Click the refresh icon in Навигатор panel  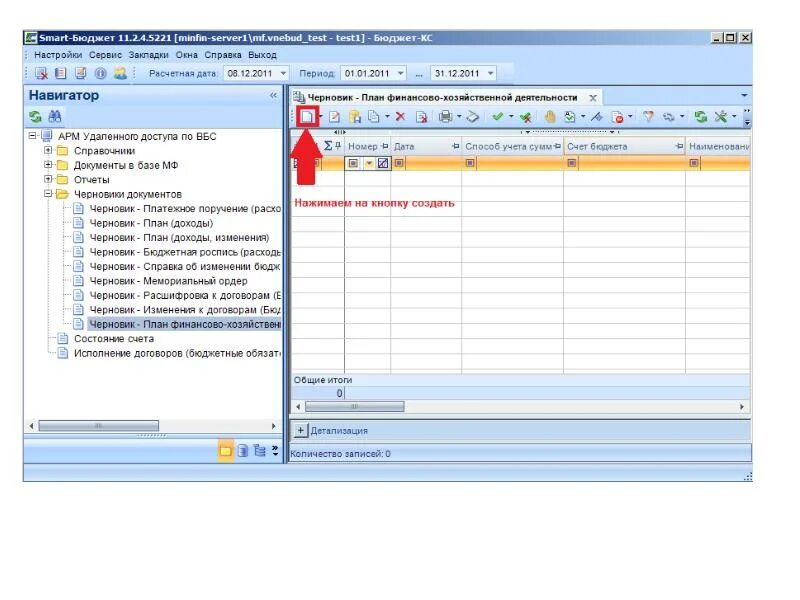pyautogui.click(x=35, y=117)
